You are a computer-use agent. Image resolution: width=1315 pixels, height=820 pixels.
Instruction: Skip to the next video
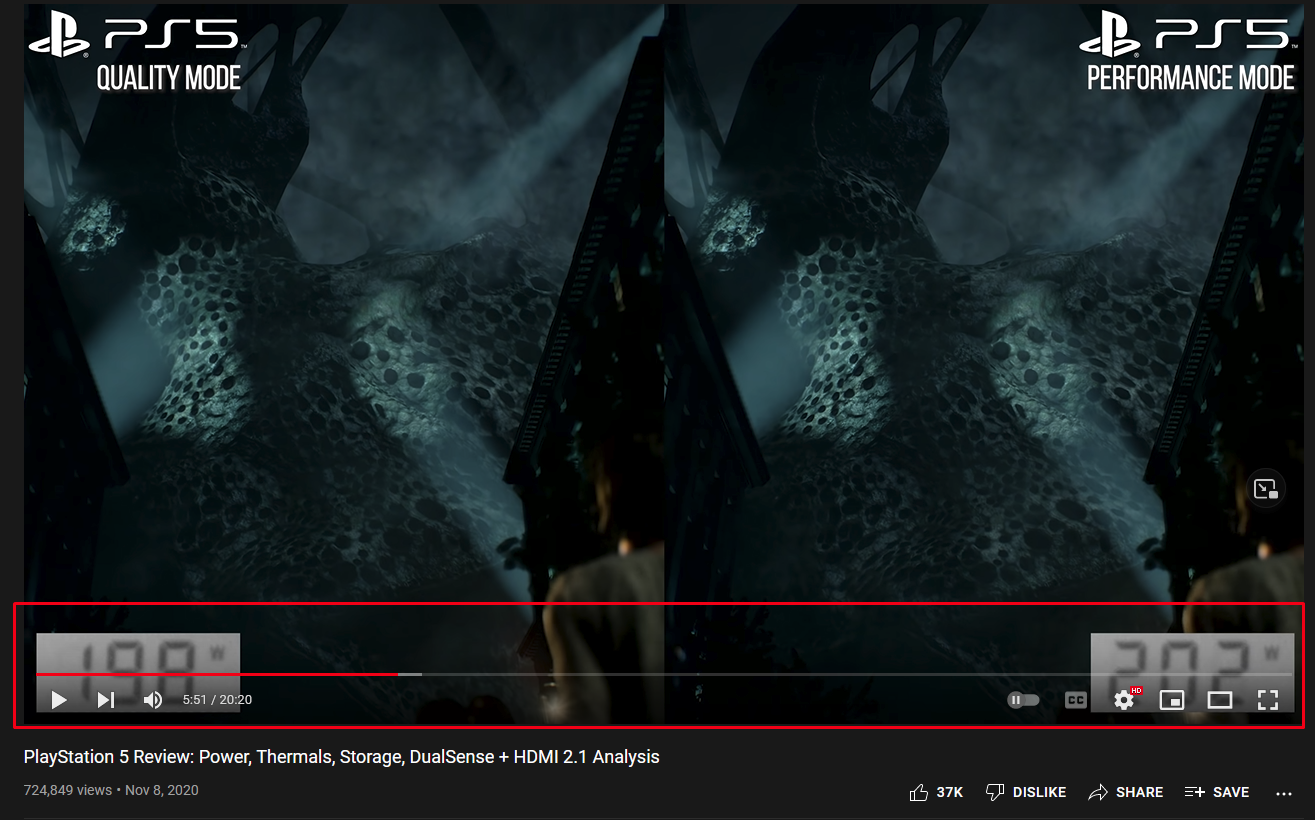pyautogui.click(x=106, y=700)
